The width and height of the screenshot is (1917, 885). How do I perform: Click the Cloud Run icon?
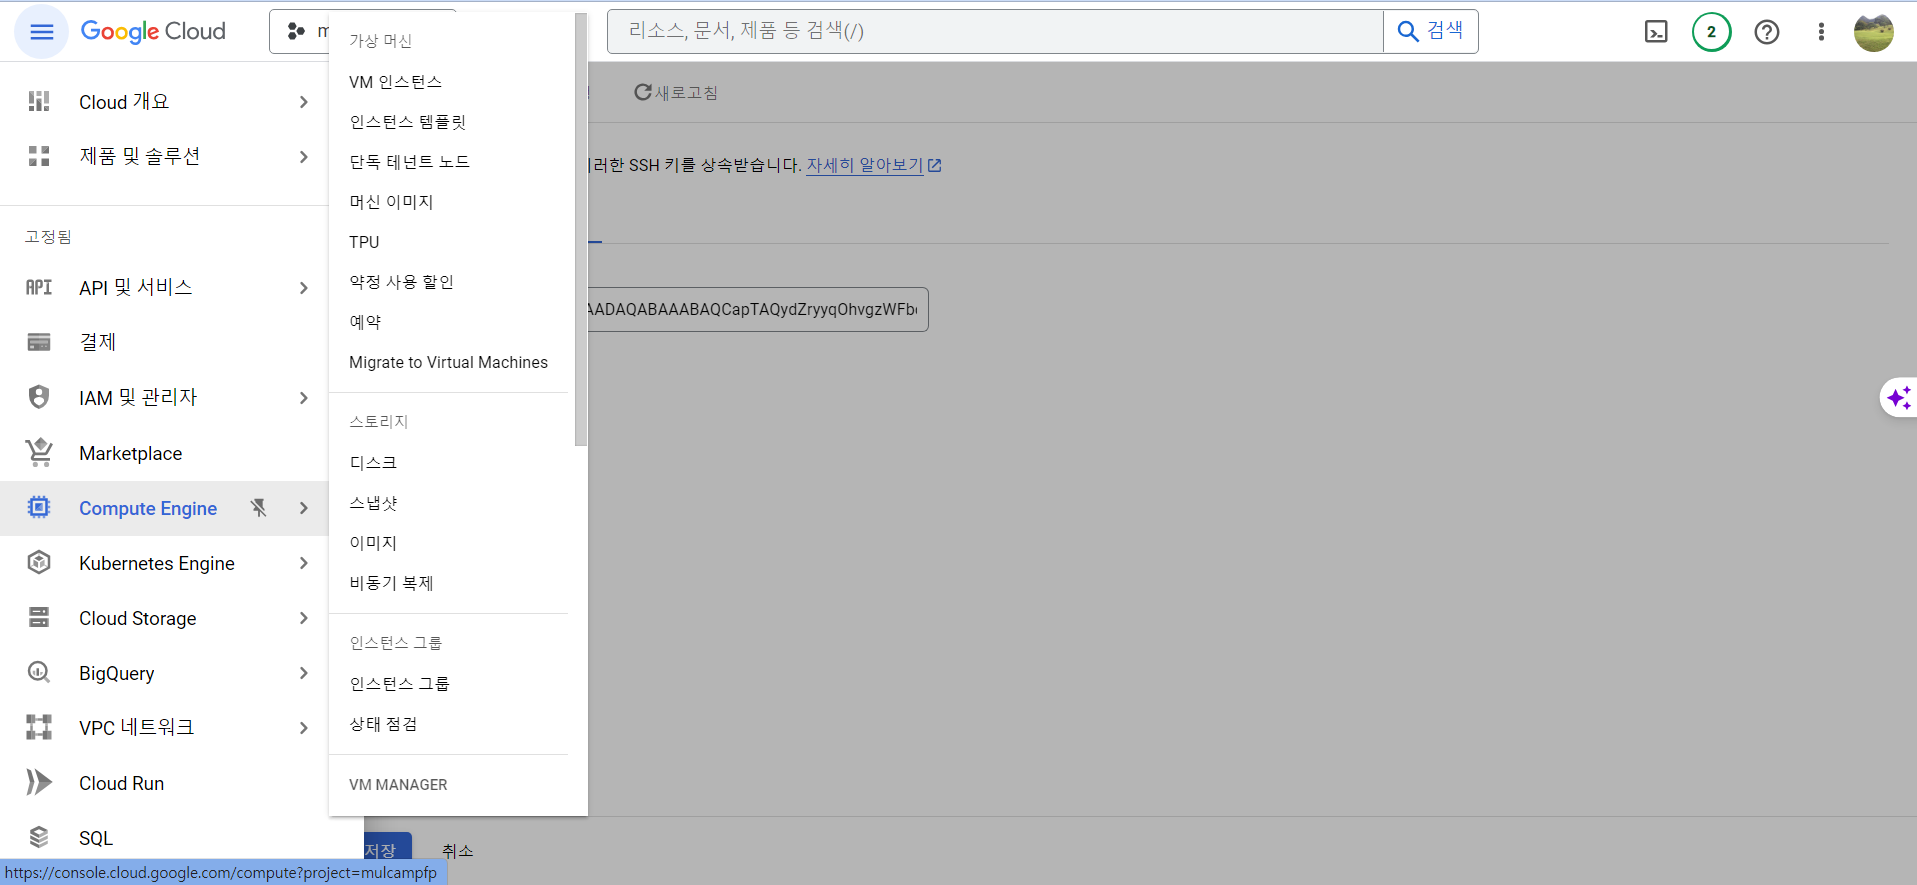pyautogui.click(x=39, y=782)
